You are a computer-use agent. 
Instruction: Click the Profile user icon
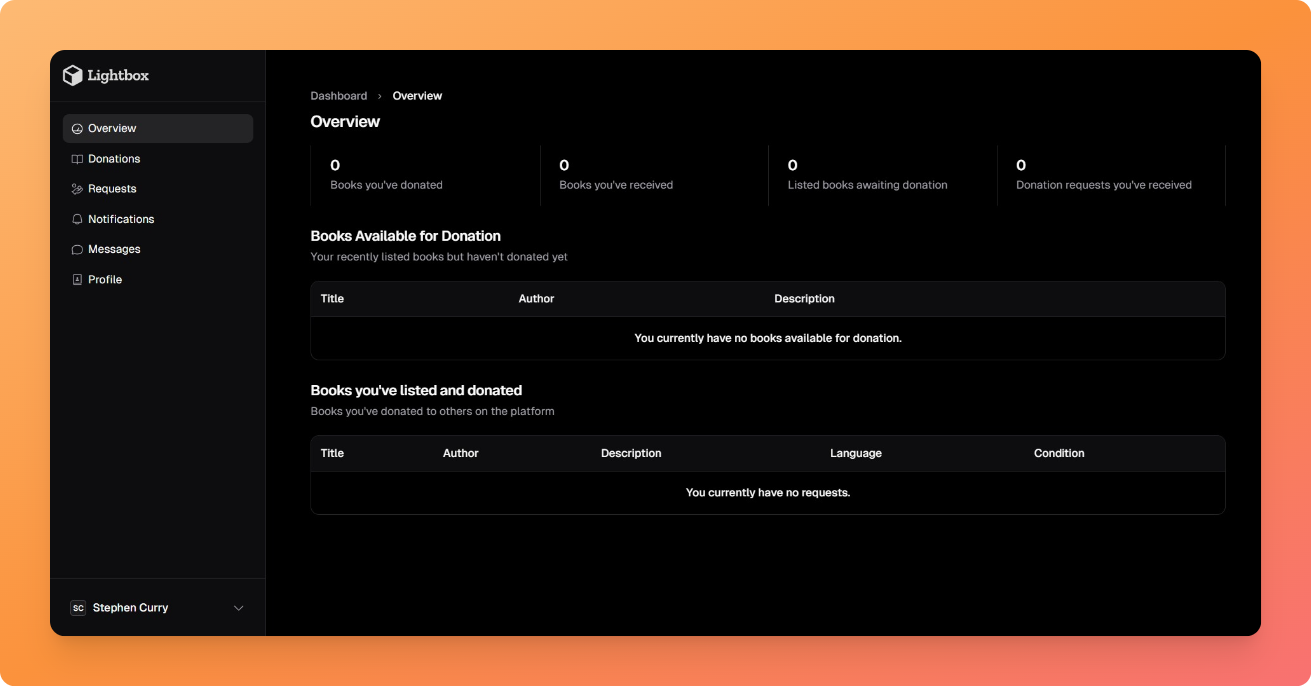tap(77, 280)
